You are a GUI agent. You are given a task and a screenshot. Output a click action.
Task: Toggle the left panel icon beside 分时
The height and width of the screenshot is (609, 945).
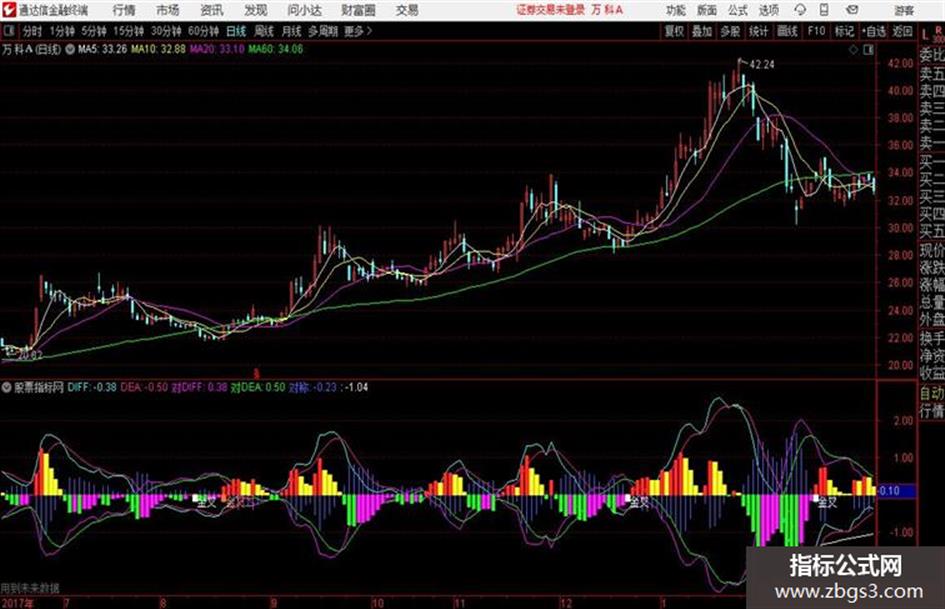pos(8,31)
